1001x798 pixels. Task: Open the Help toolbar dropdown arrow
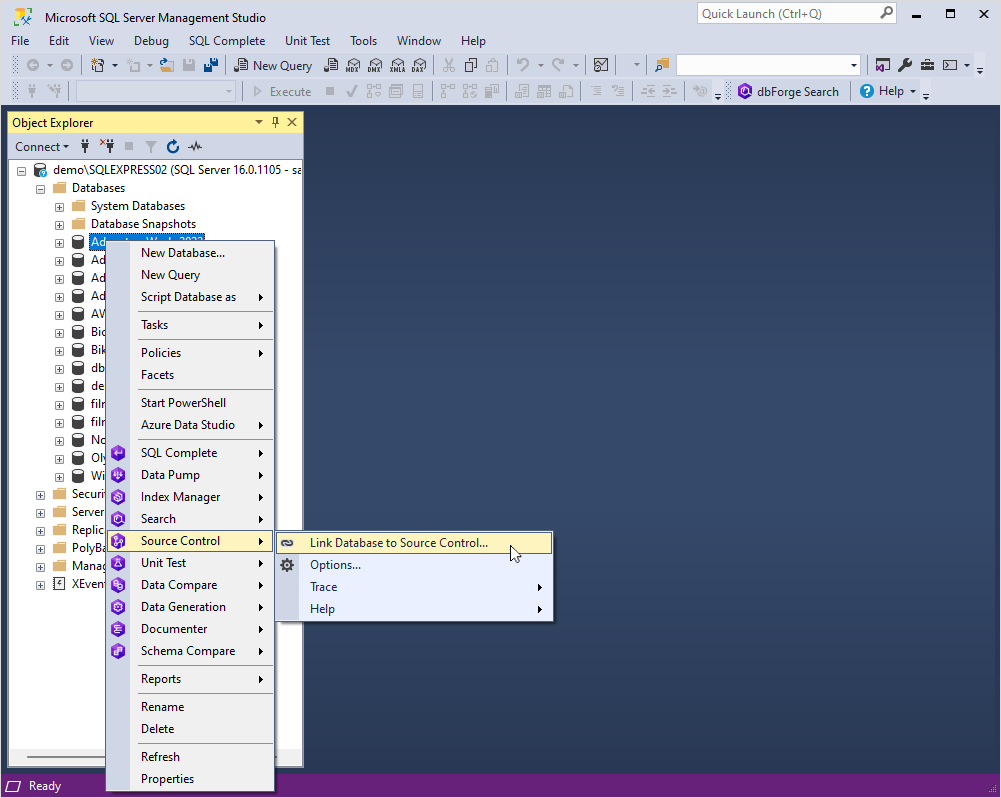tap(913, 91)
